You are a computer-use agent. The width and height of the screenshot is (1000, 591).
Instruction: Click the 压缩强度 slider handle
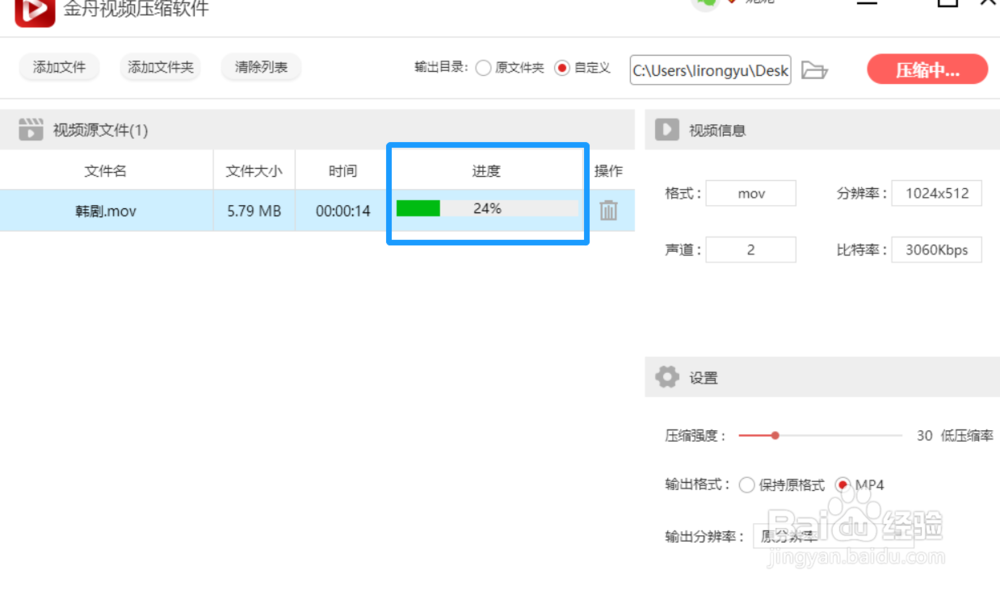point(775,435)
